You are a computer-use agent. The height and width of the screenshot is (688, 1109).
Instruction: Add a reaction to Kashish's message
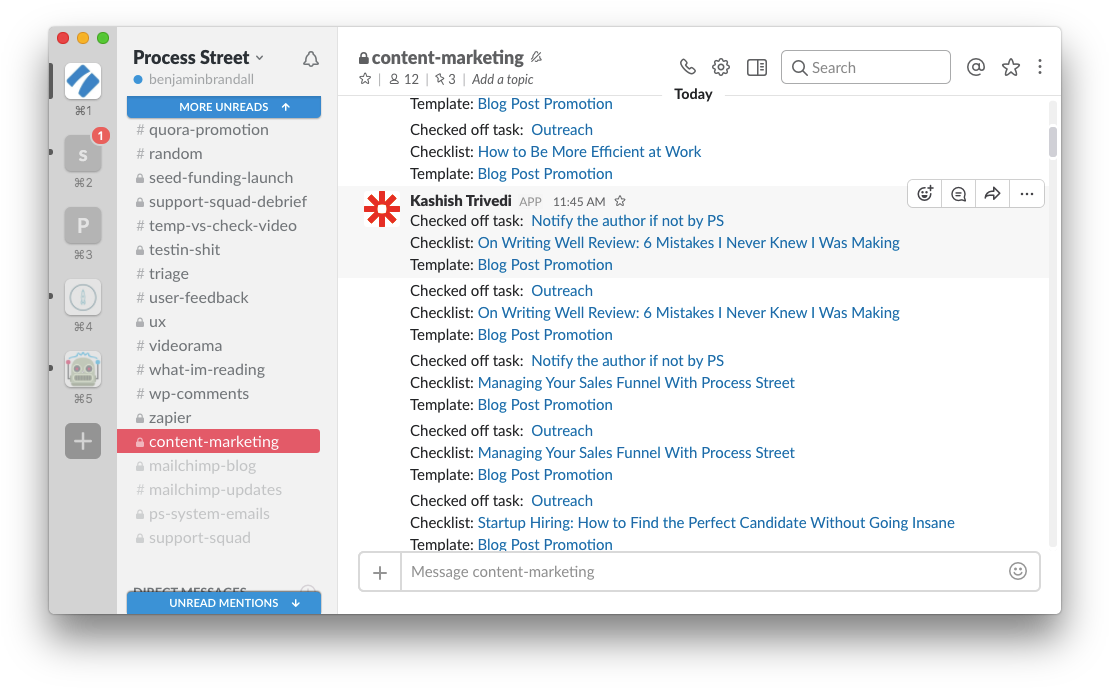(x=925, y=194)
